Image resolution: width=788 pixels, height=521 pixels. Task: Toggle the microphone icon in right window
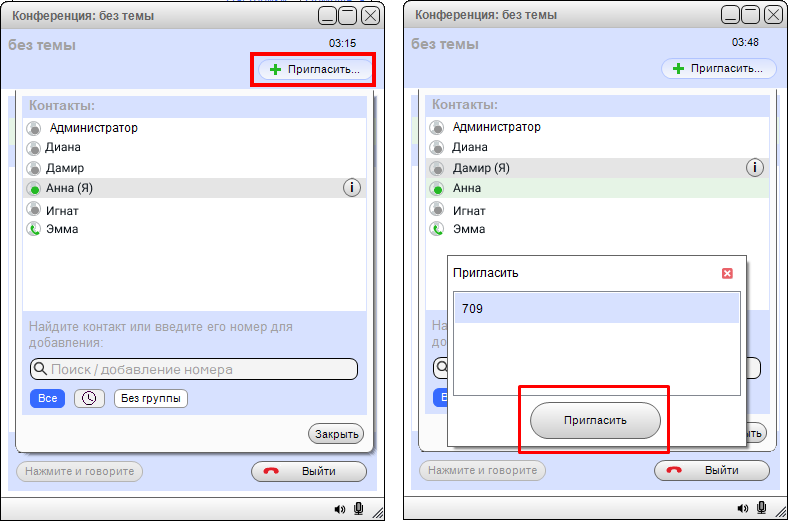coord(761,509)
